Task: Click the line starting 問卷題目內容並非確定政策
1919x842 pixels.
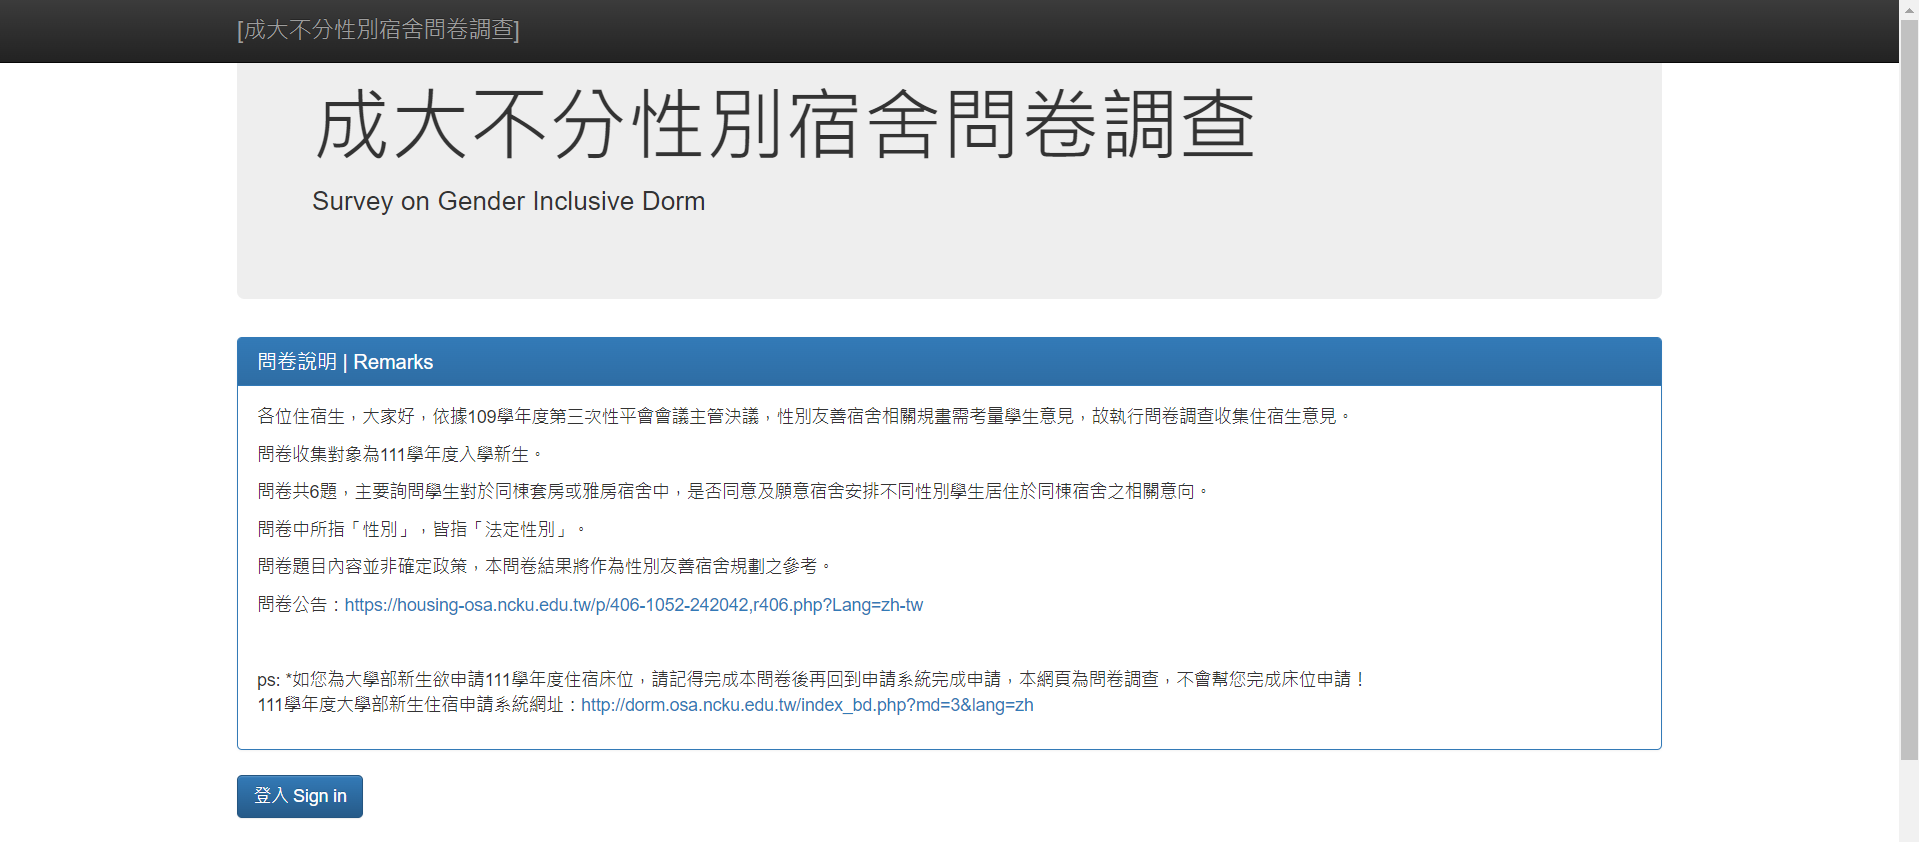Action: click(545, 566)
